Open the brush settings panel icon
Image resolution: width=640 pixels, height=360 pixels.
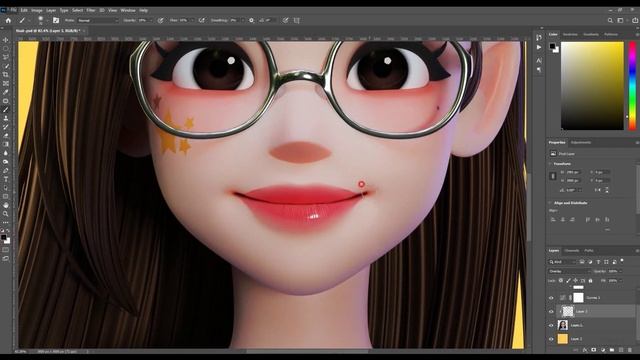click(56, 20)
